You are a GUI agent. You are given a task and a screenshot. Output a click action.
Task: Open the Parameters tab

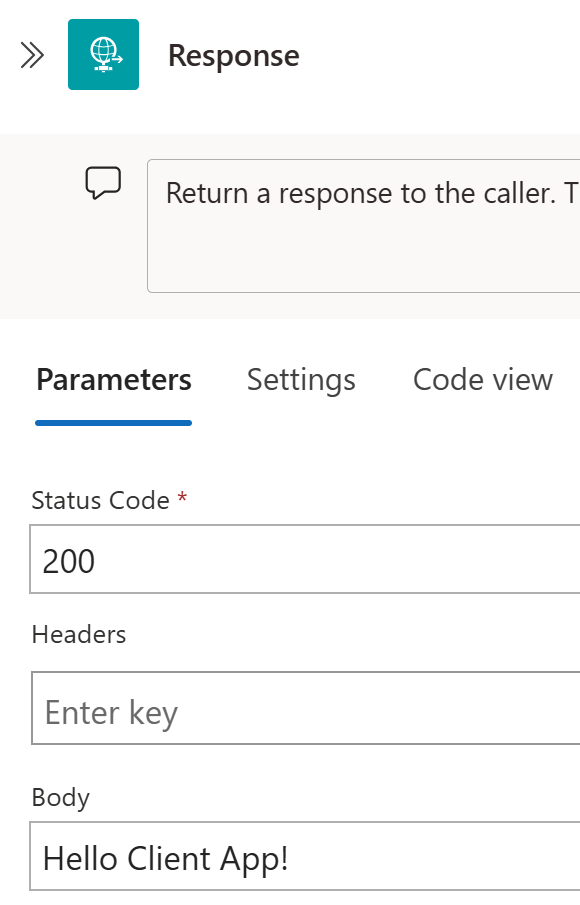pyautogui.click(x=114, y=380)
